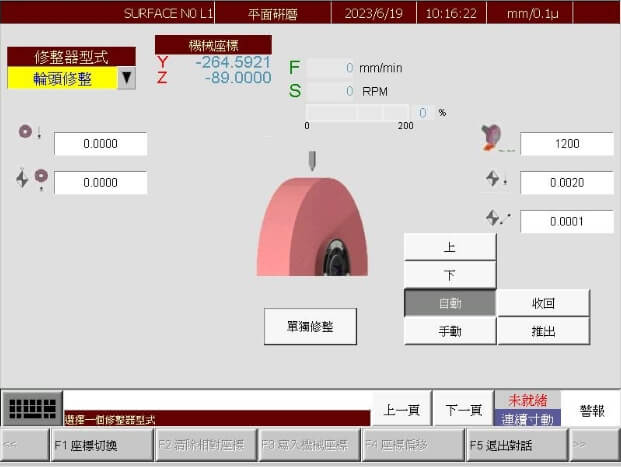The height and width of the screenshot is (467, 621).
Task: Click the wheel down-feed icon beside first 0.0000
Action: pos(30,132)
